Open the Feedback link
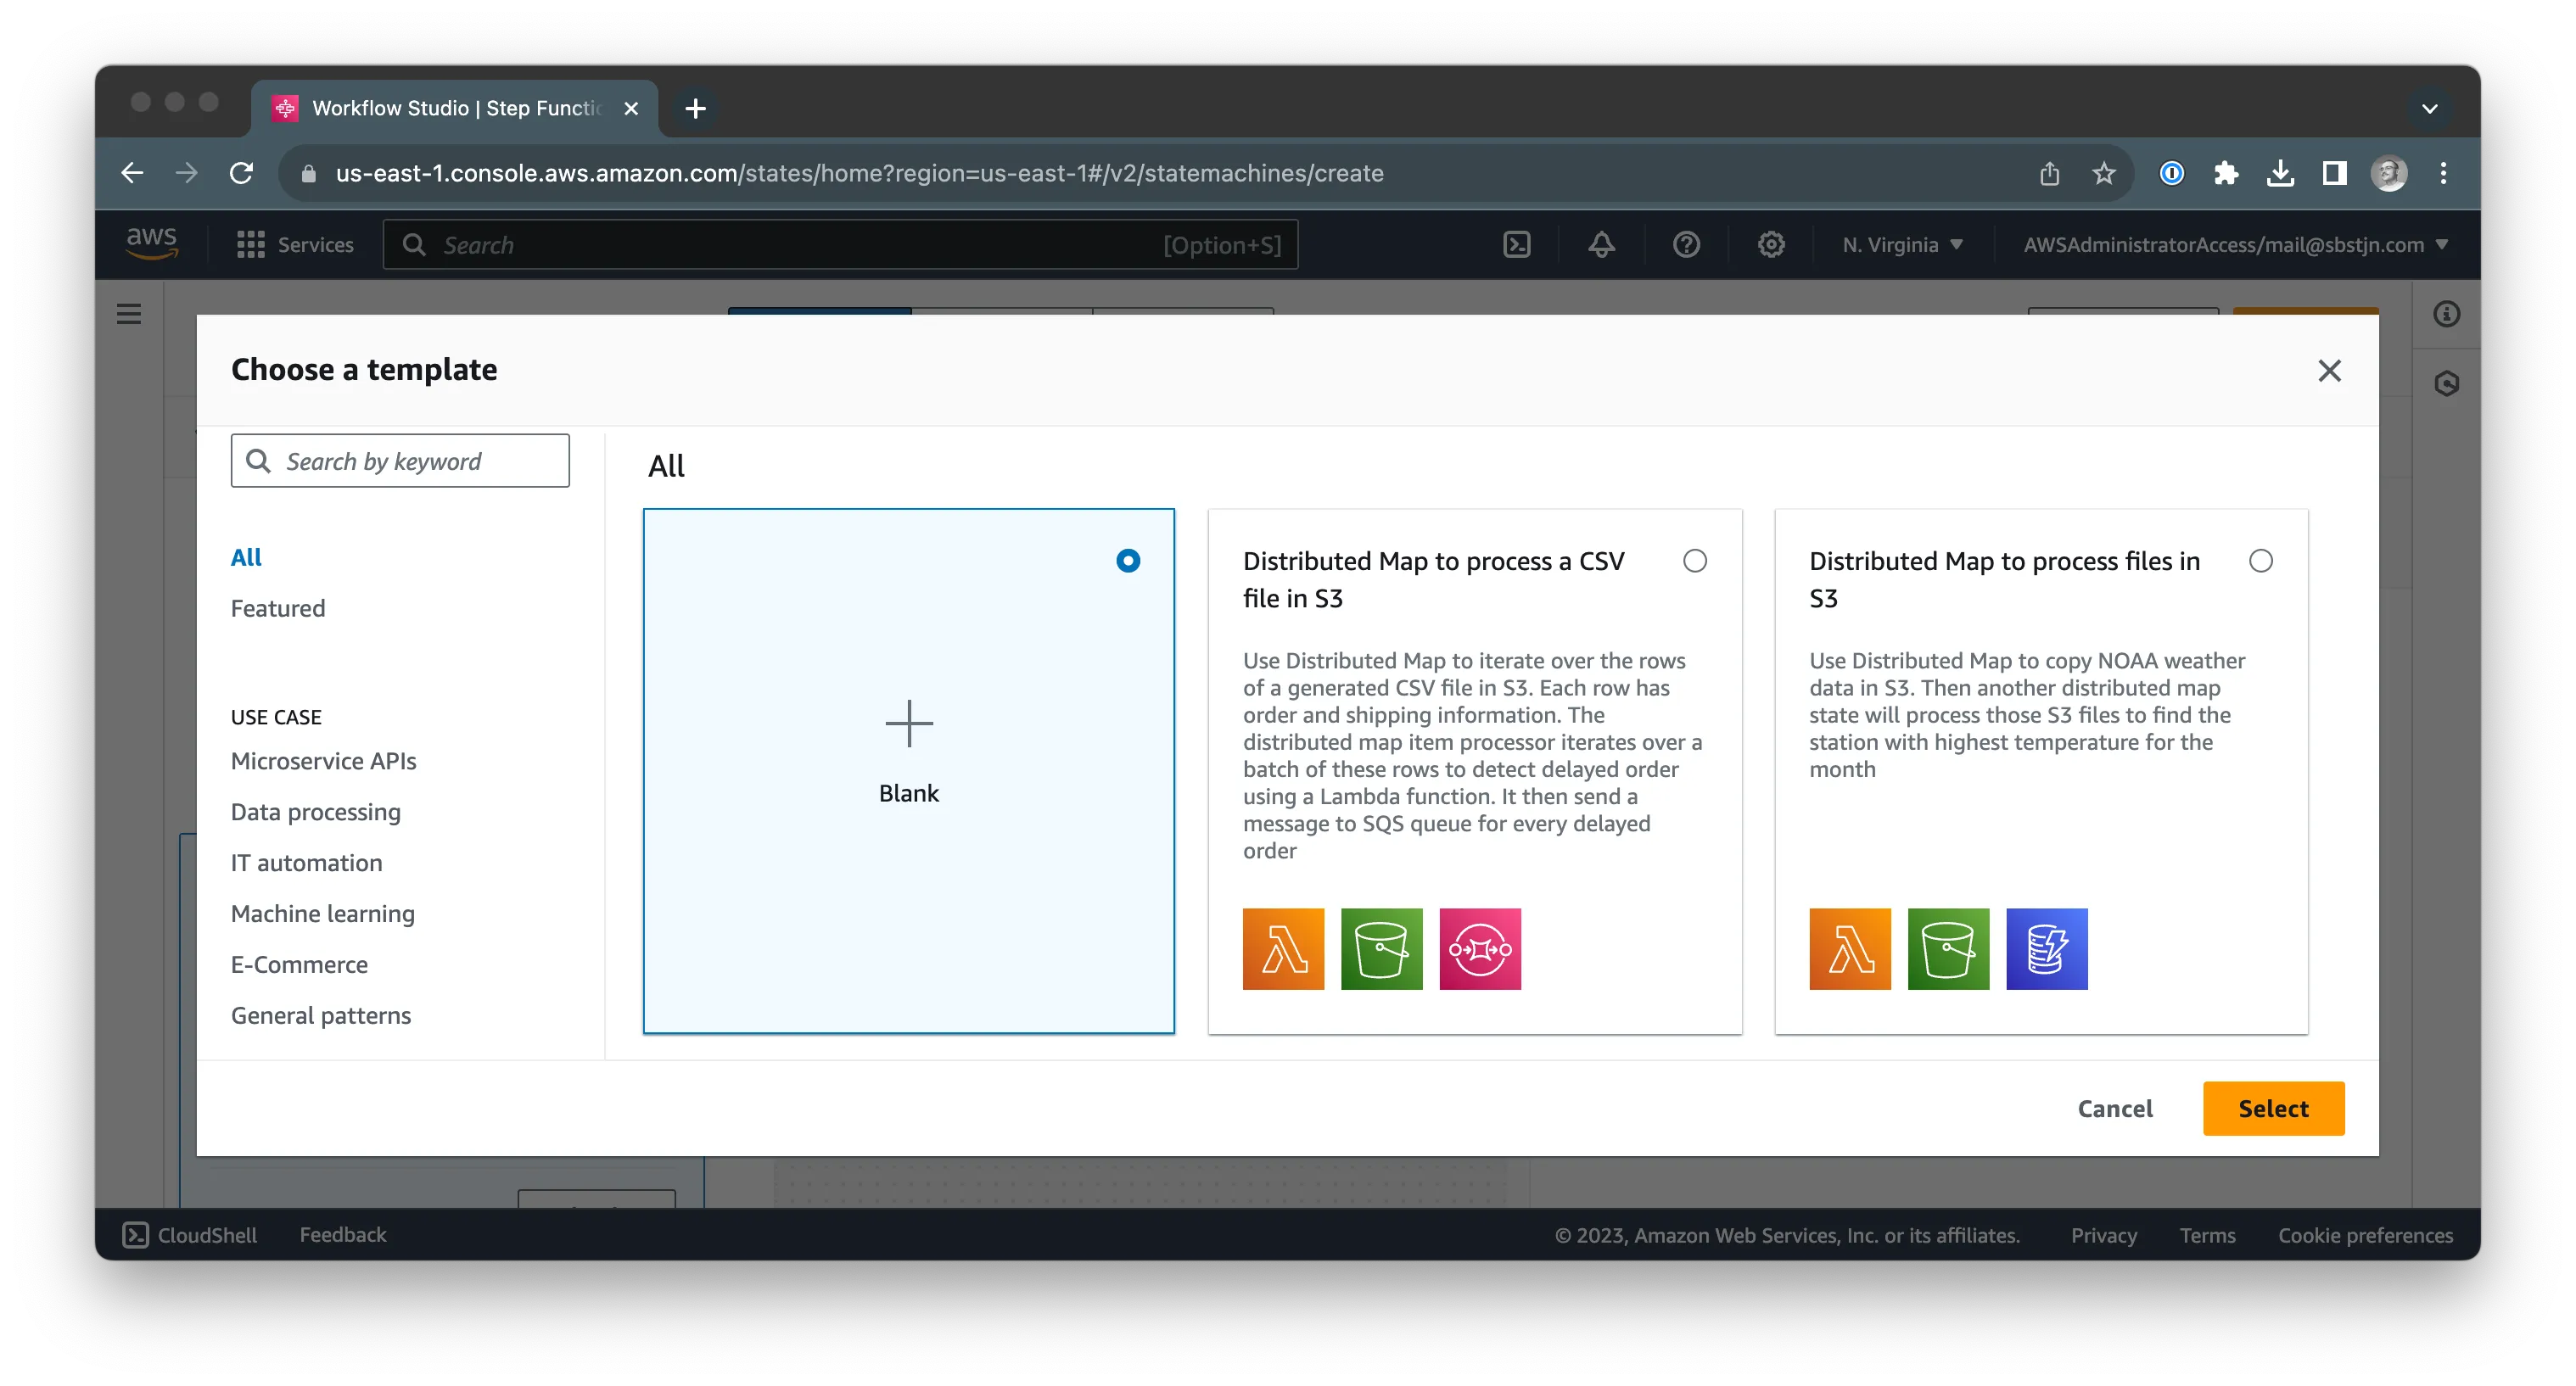 342,1234
